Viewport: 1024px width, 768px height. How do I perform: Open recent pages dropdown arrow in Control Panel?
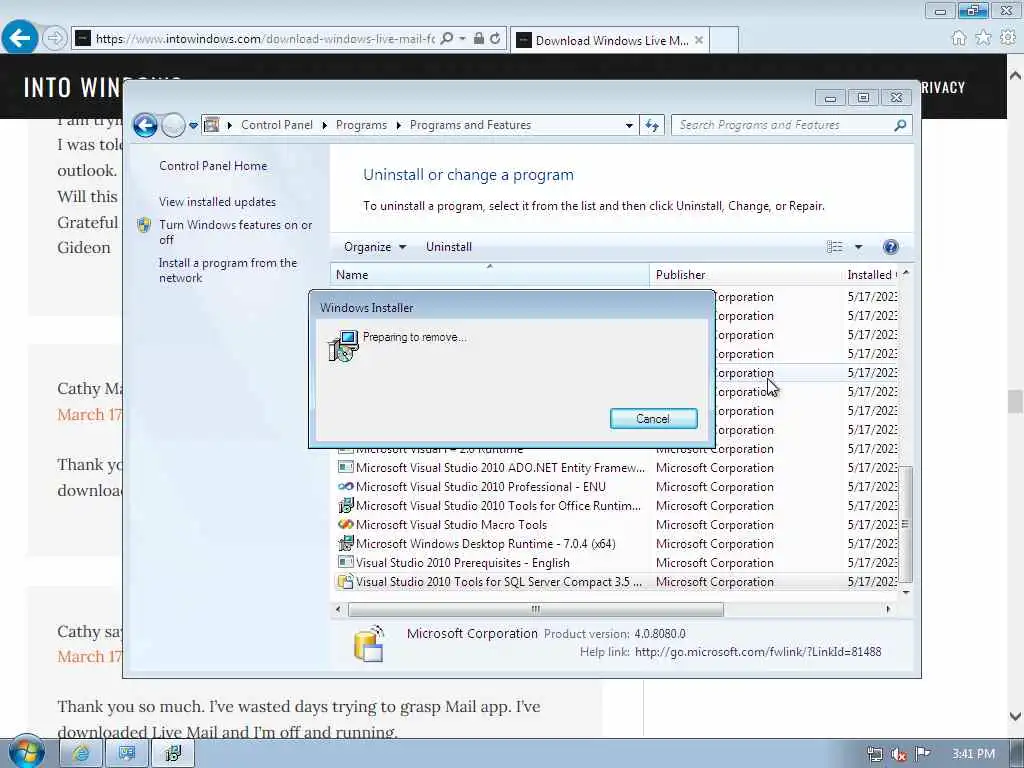click(x=193, y=125)
